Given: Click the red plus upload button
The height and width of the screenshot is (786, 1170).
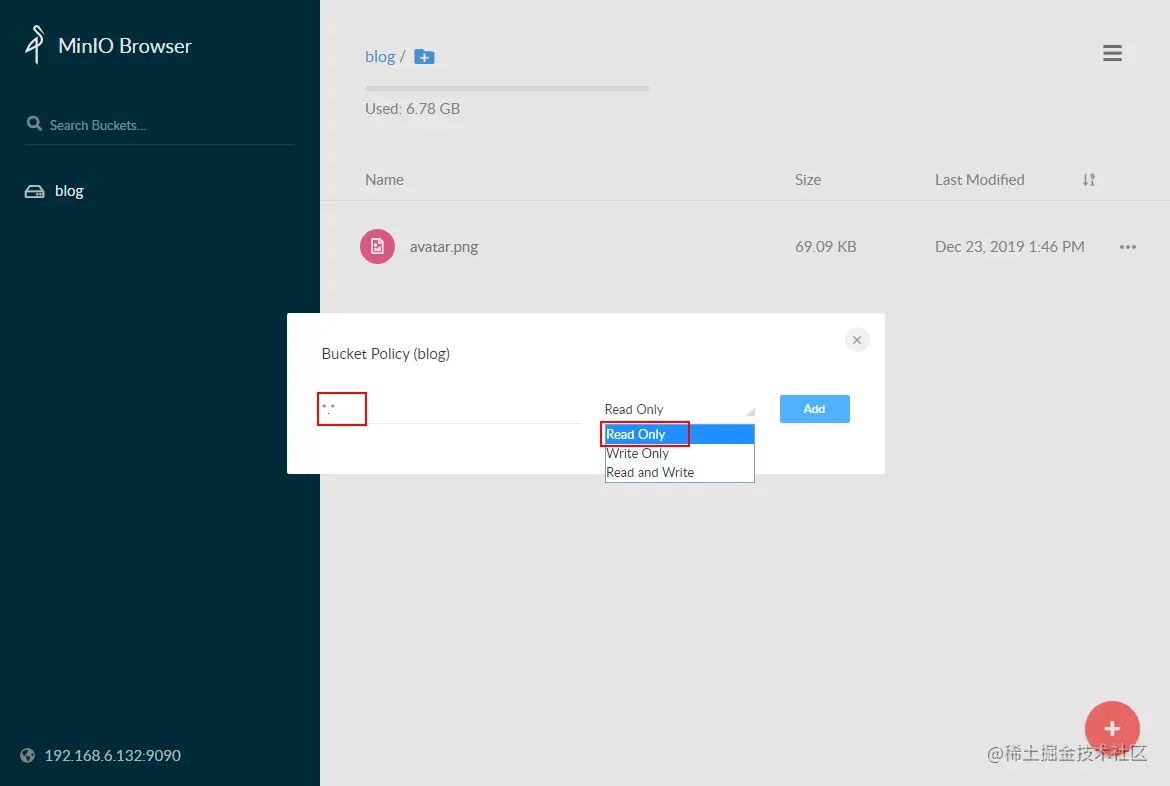Looking at the screenshot, I should [1112, 729].
